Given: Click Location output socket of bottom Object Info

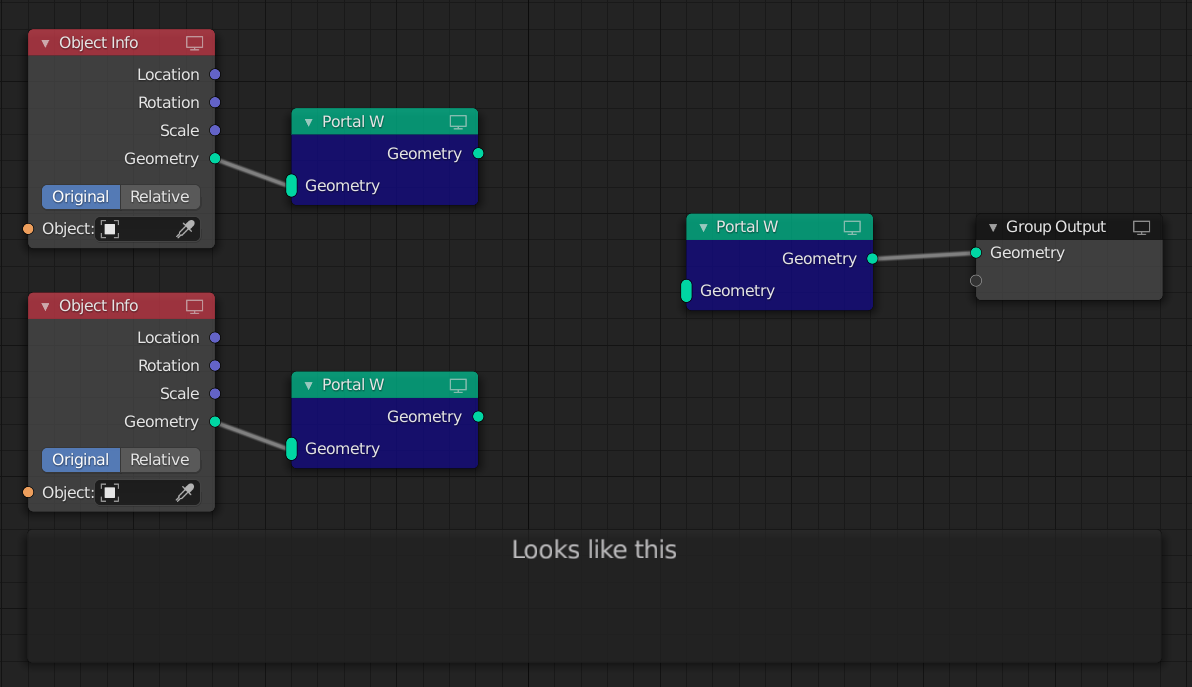Looking at the screenshot, I should [215, 337].
